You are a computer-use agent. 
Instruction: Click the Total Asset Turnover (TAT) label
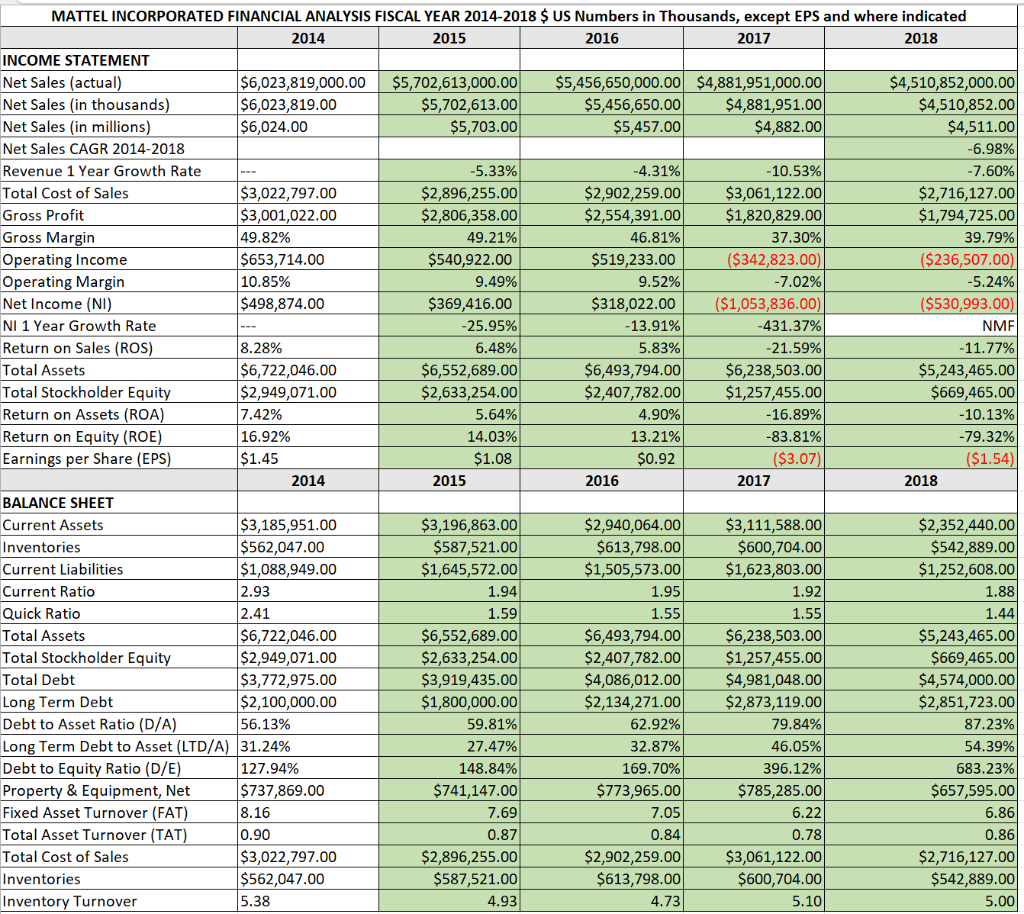95,836
